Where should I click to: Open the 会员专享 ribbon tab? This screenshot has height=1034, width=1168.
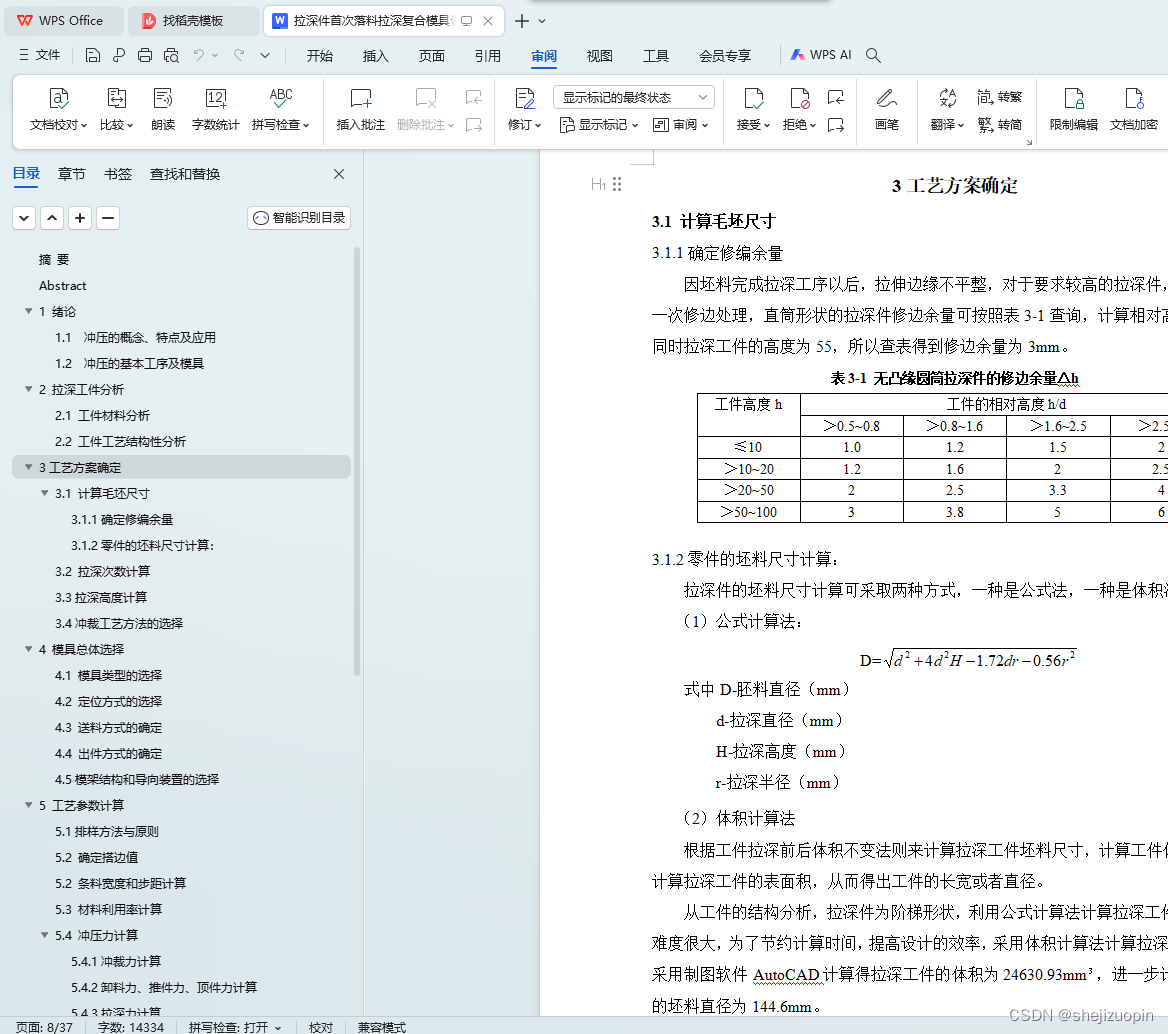coord(725,56)
